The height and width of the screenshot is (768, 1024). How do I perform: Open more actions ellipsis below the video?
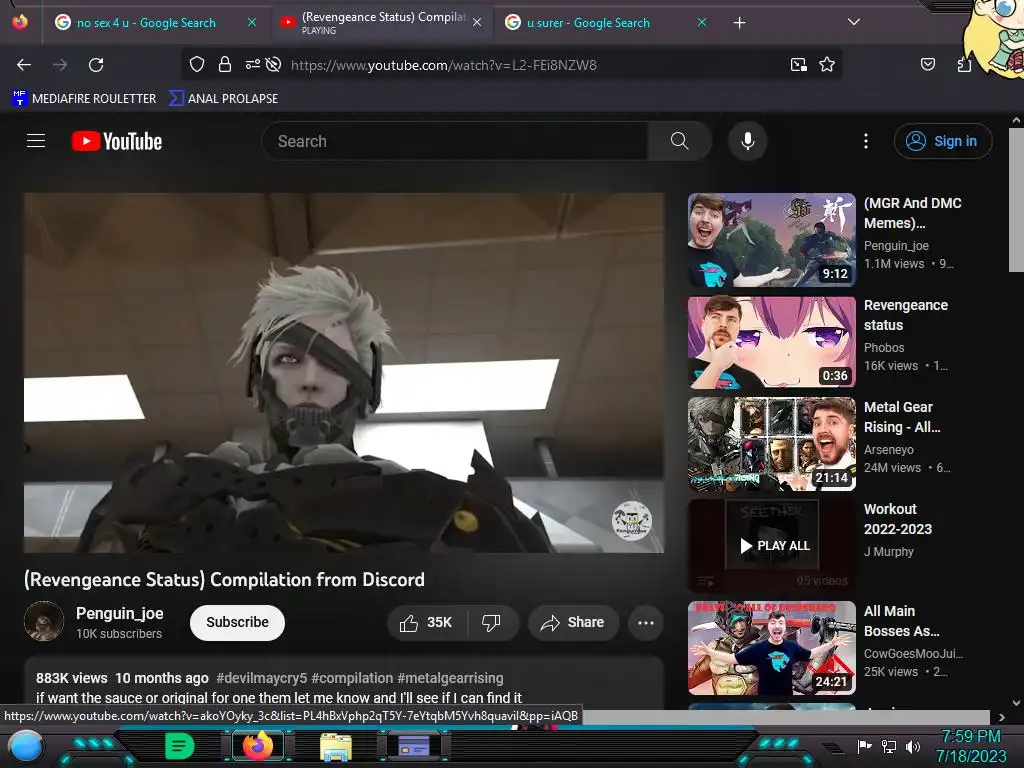(645, 622)
